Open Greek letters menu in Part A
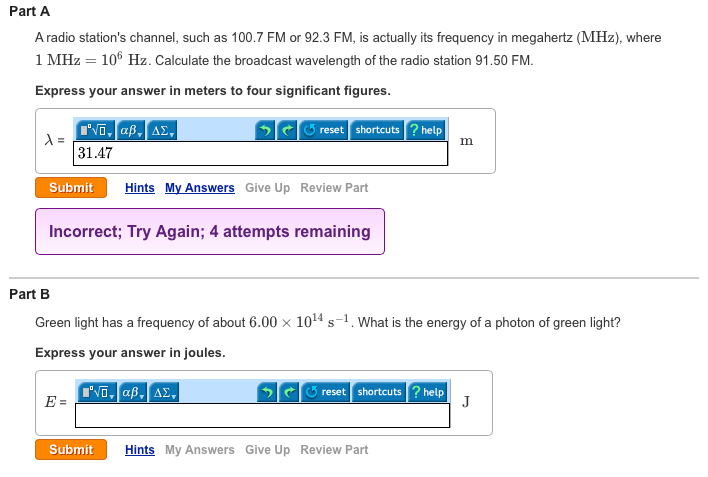This screenshot has height=477, width=708. 130,130
